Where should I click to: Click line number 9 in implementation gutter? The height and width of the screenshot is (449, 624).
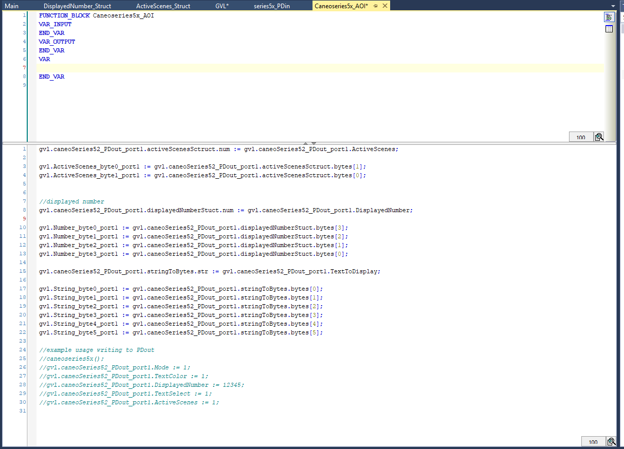coord(24,219)
